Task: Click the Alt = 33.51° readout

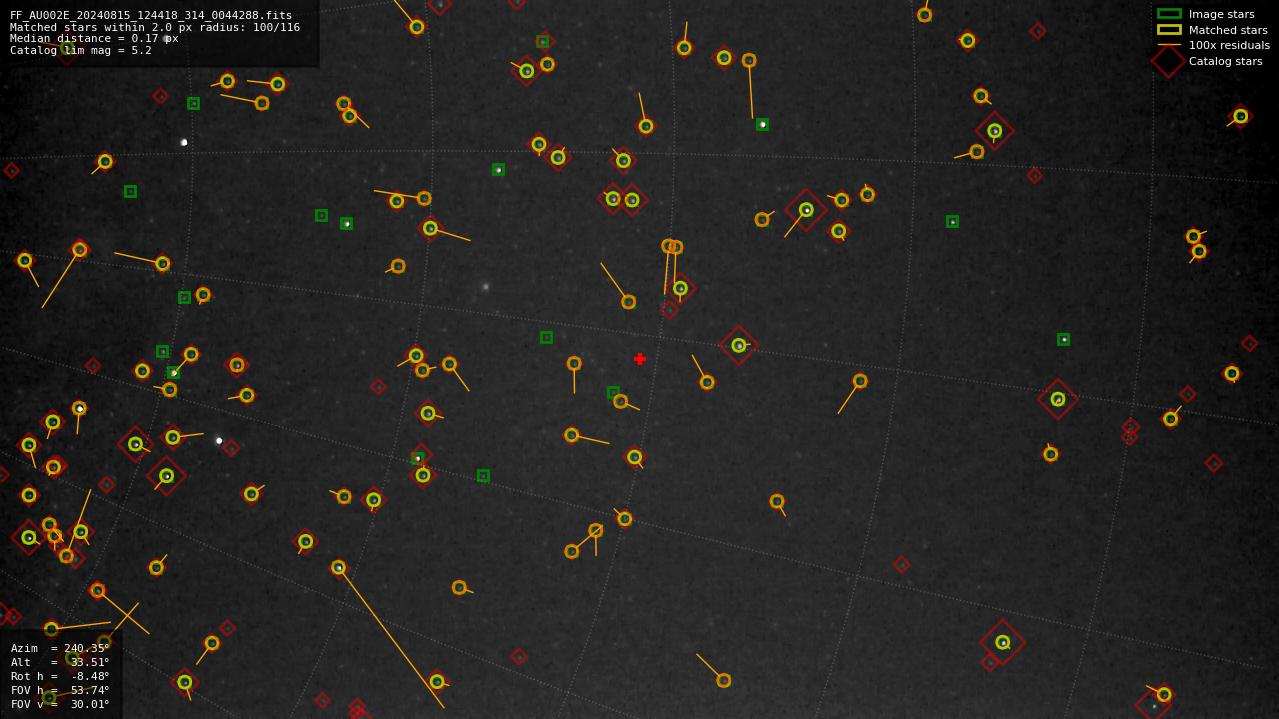Action: point(60,662)
